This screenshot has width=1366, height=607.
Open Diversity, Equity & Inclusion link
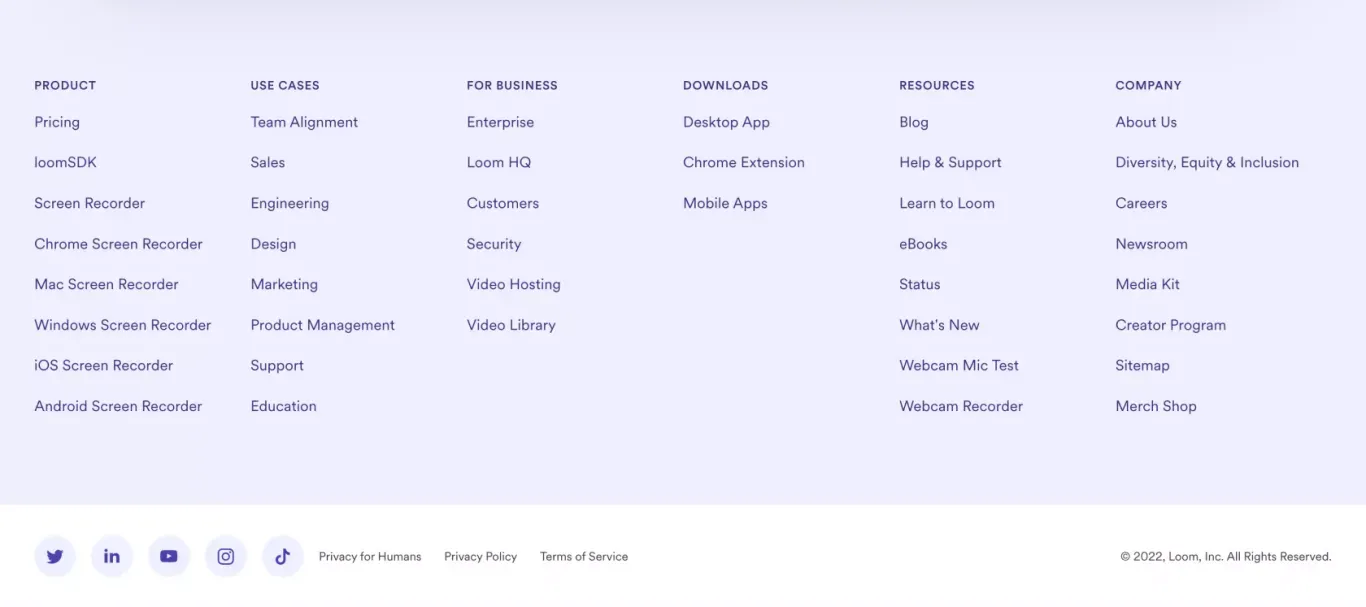1207,162
